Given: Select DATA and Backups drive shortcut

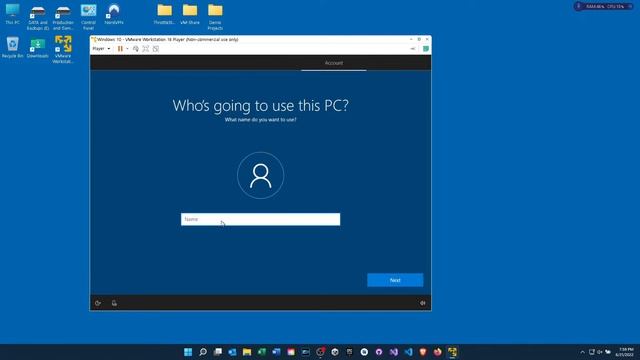Looking at the screenshot, I should 38,17.
